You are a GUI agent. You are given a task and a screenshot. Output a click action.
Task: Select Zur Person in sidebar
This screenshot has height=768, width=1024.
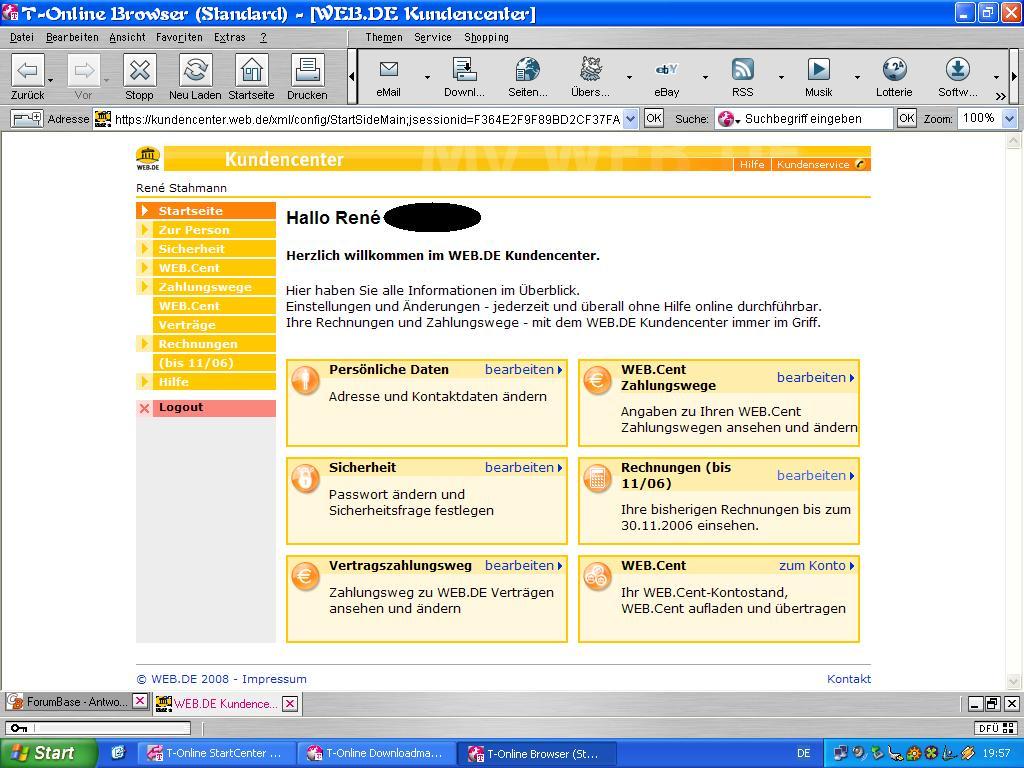tap(206, 230)
